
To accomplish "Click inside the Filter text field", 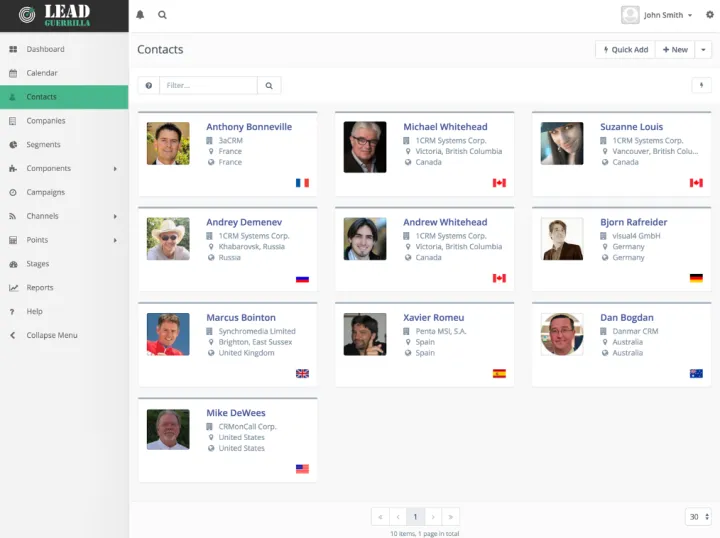I will tap(208, 86).
